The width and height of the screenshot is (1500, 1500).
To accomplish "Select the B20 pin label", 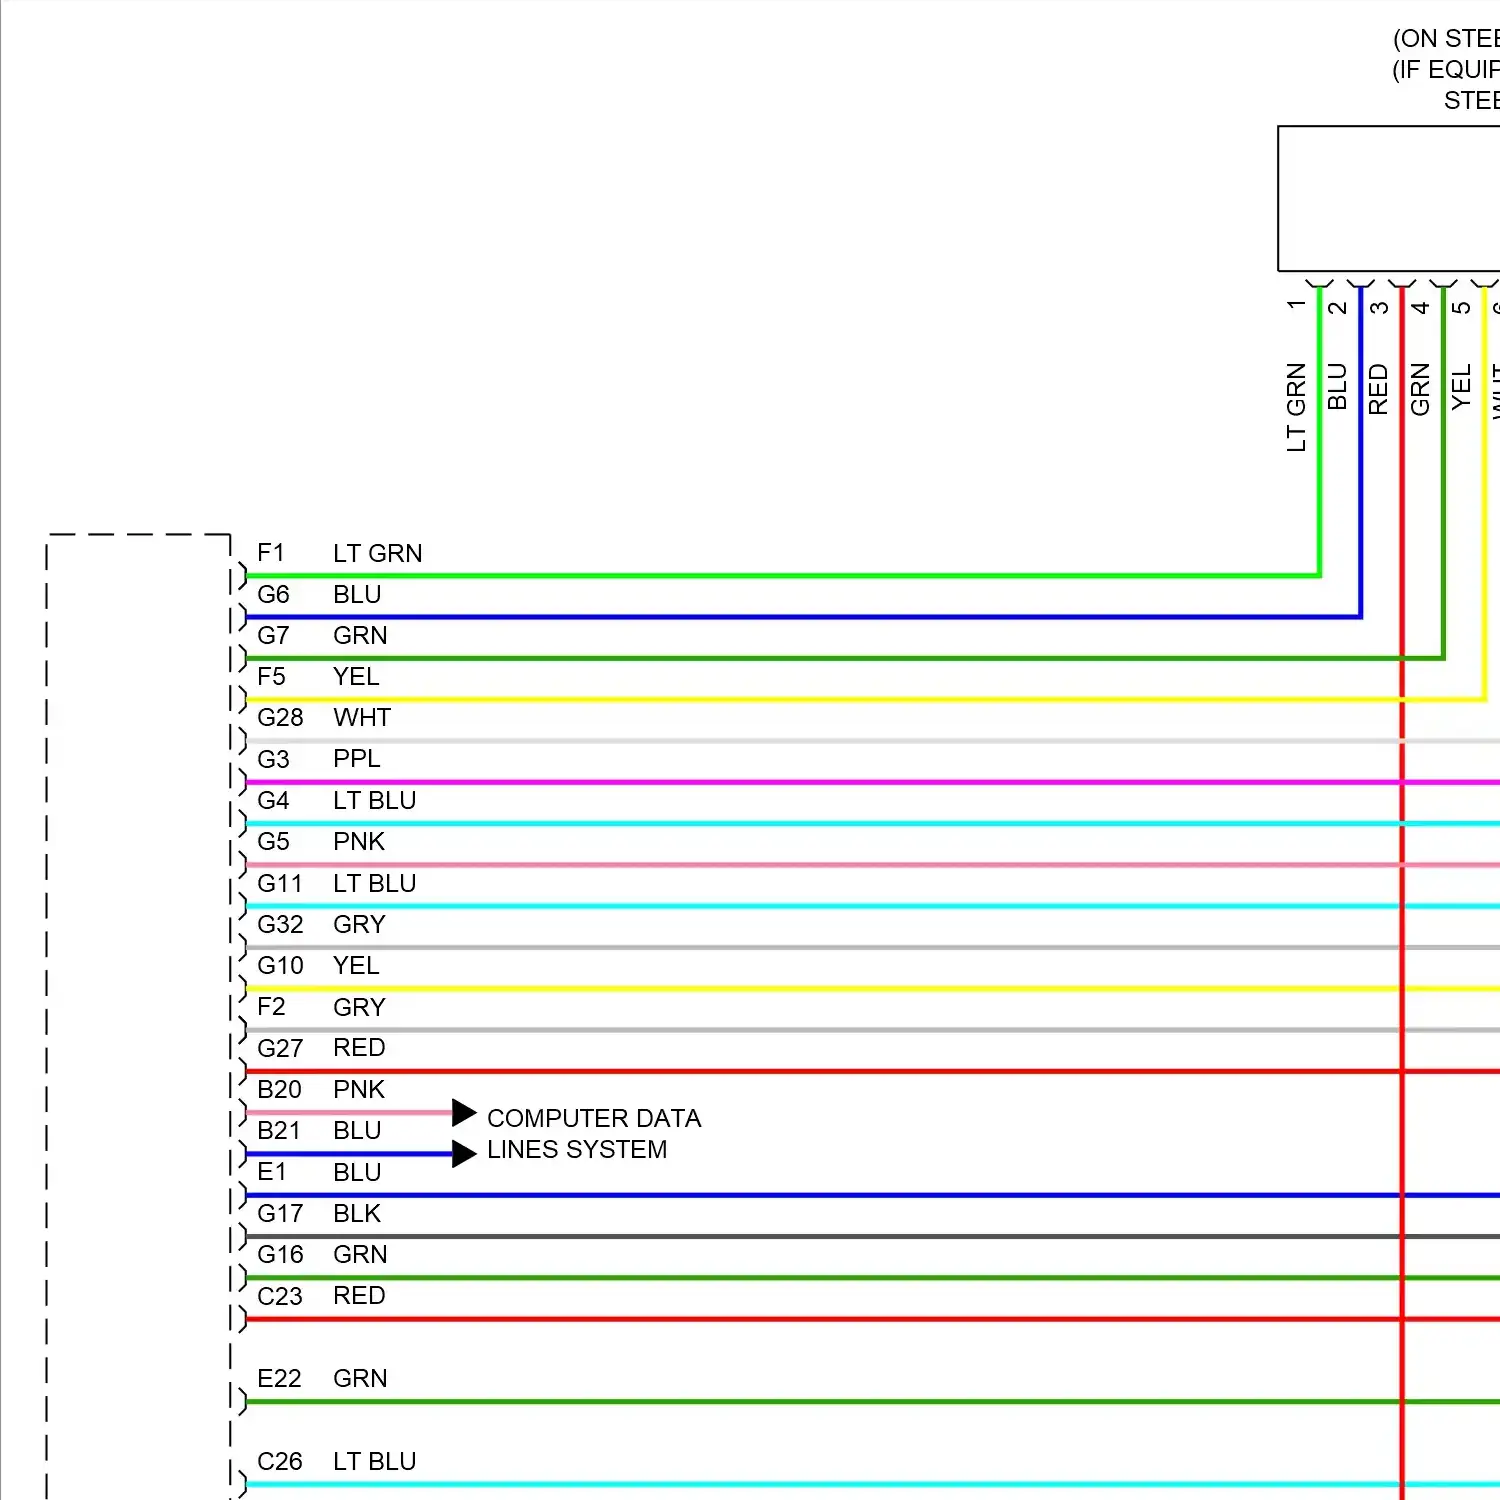I will click(279, 1089).
